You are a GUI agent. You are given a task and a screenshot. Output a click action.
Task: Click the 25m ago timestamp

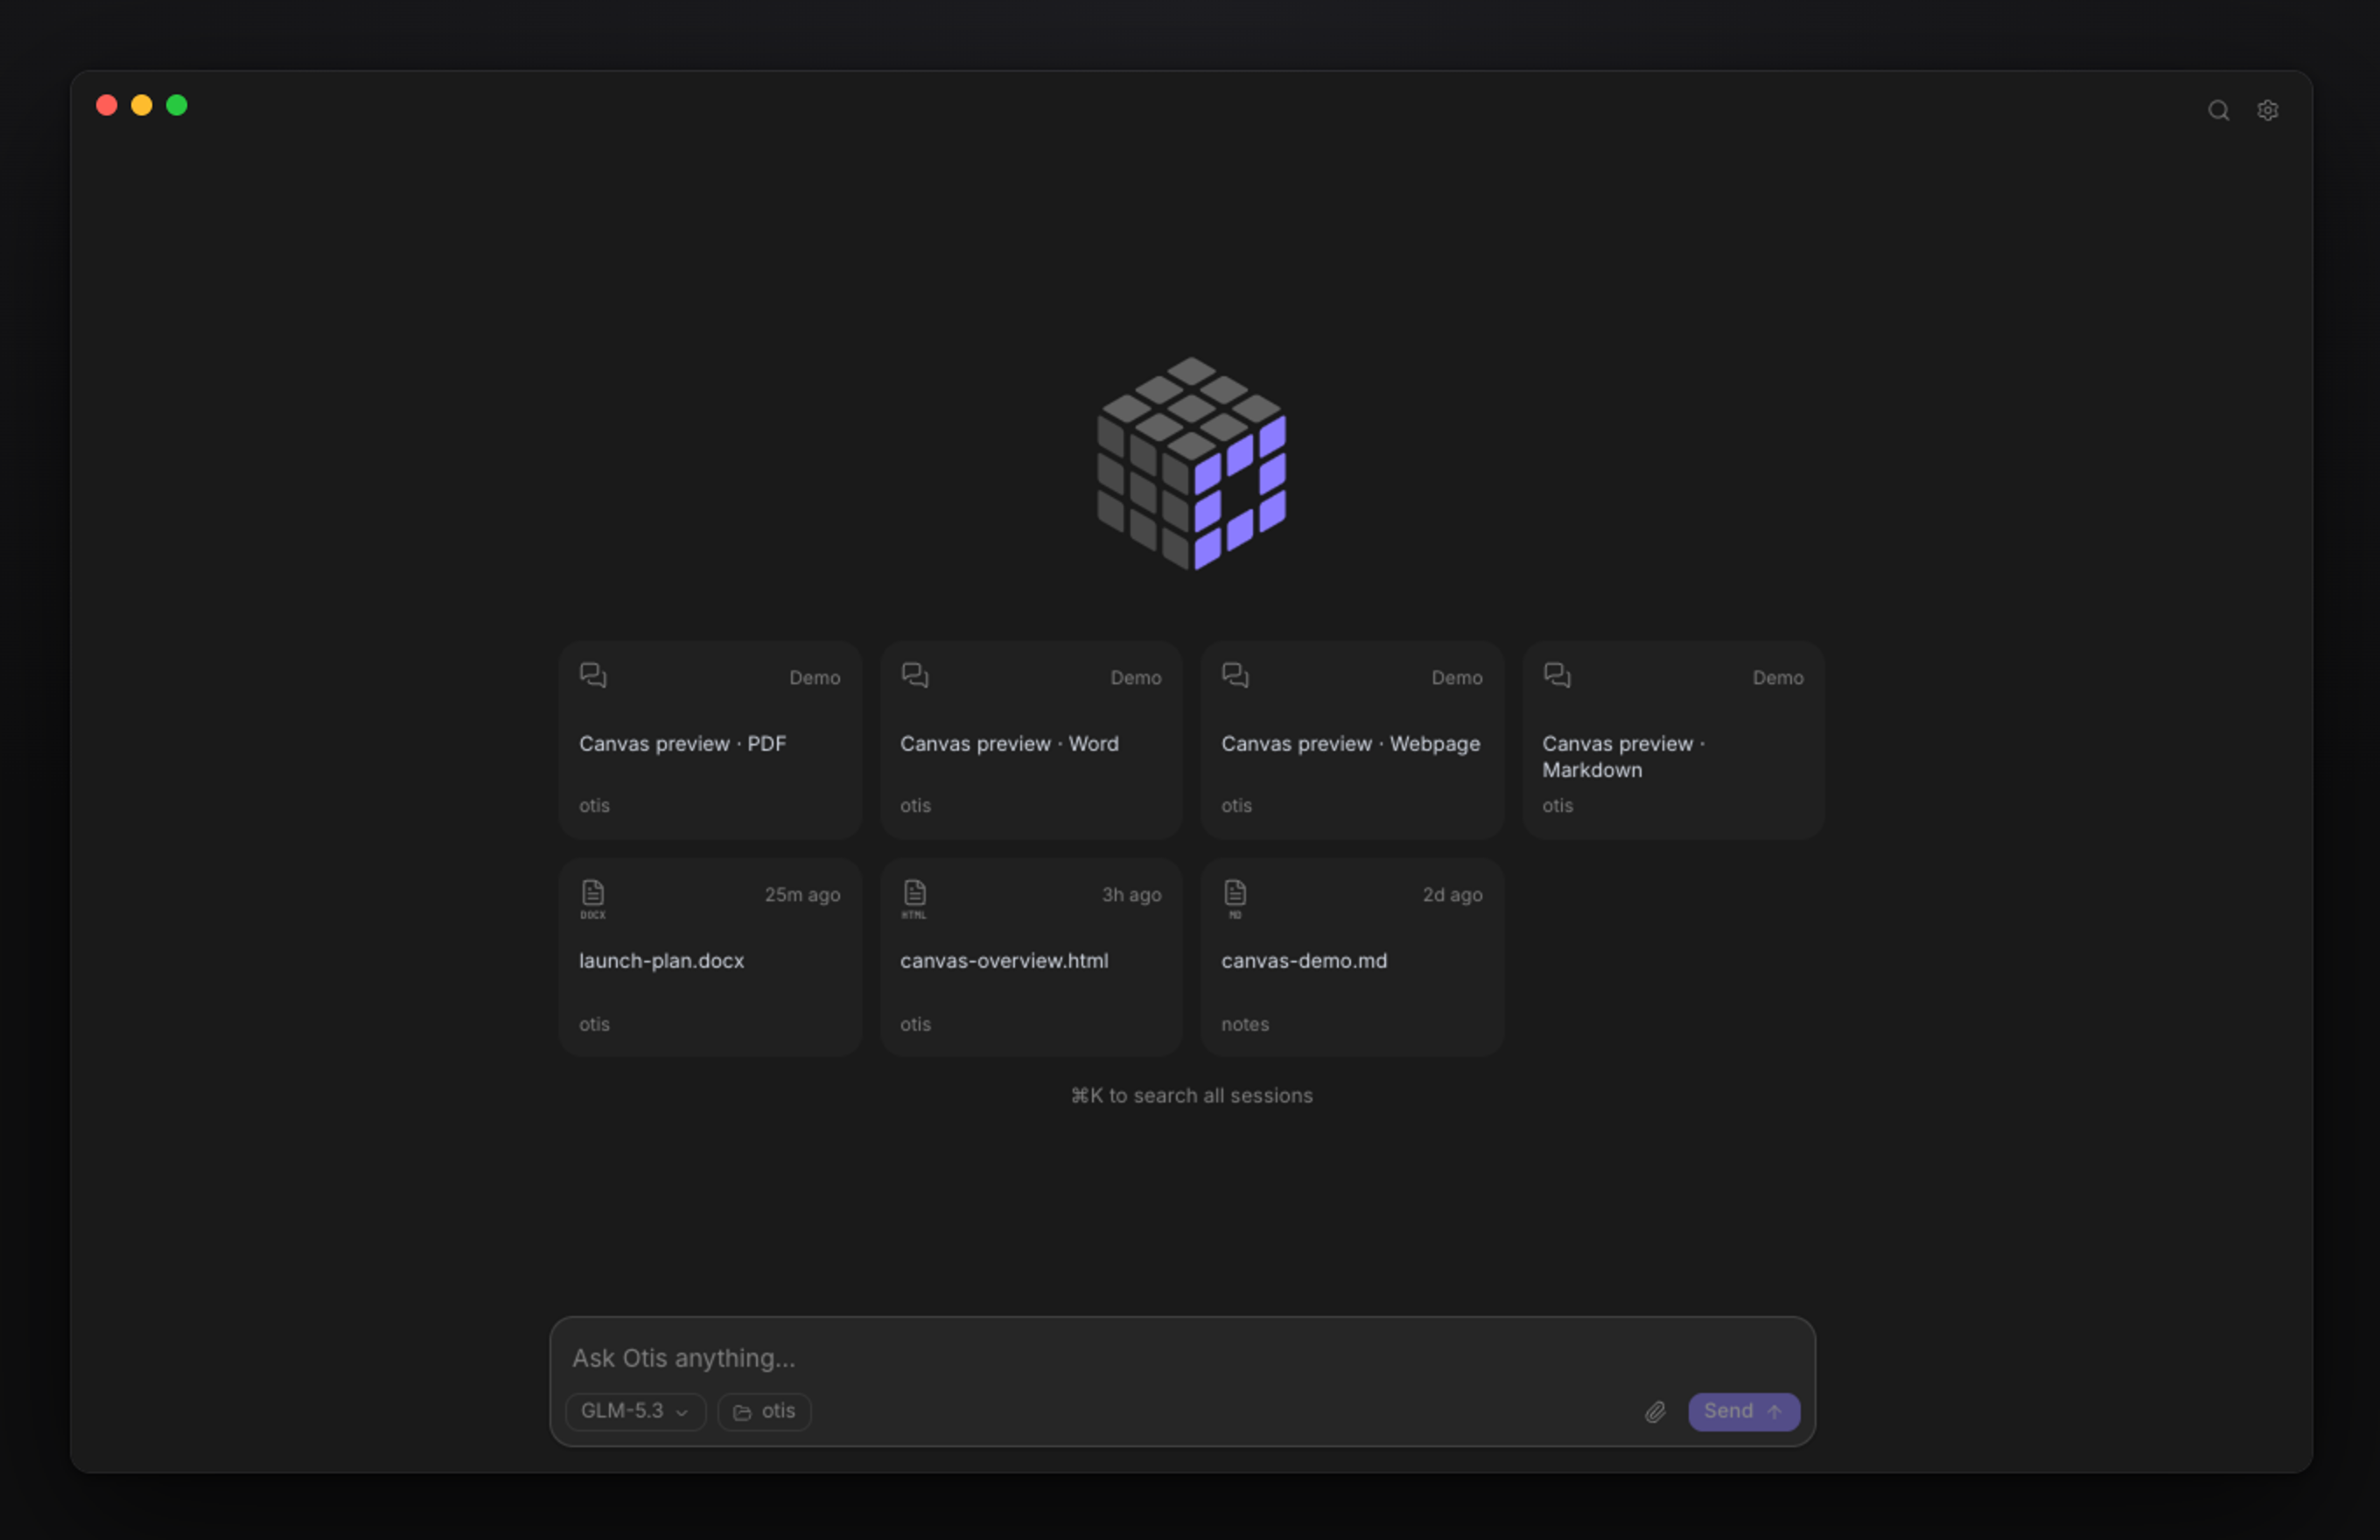802,894
